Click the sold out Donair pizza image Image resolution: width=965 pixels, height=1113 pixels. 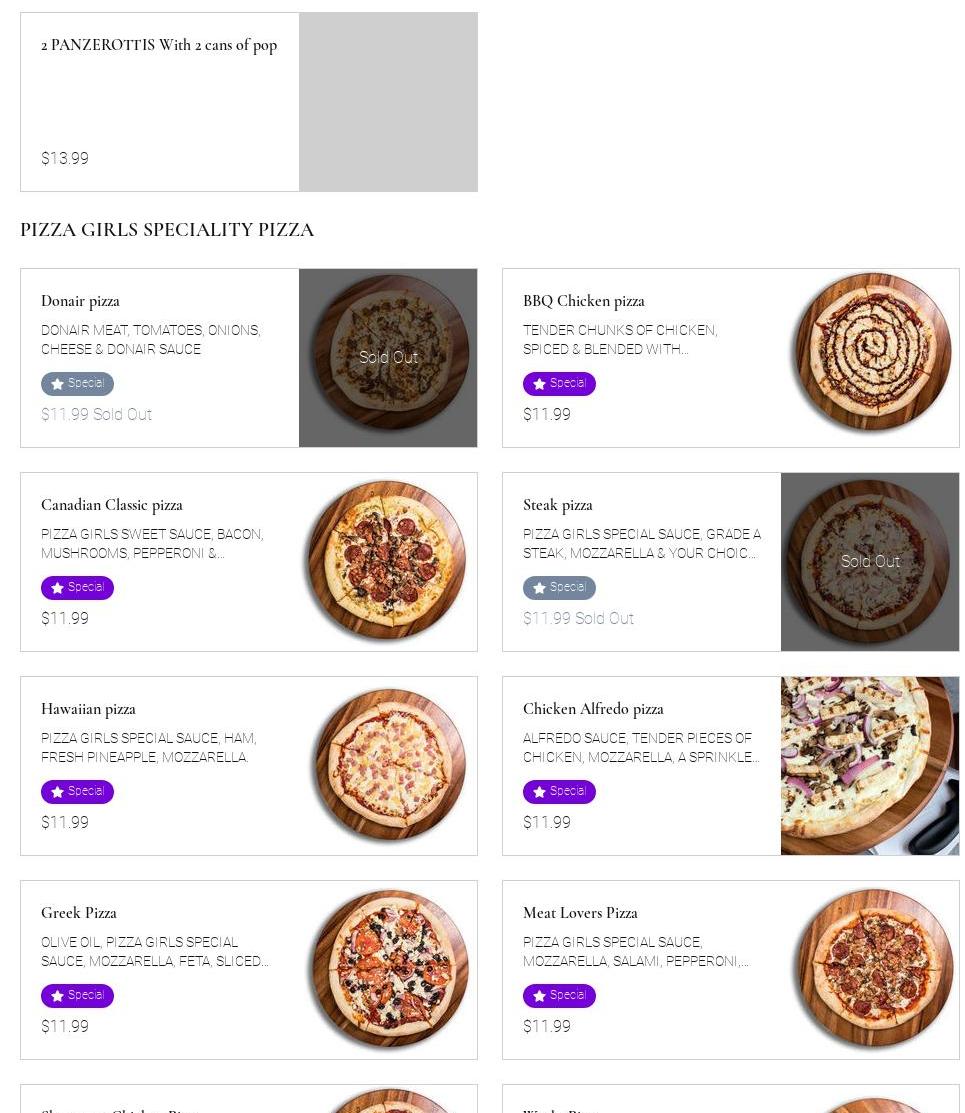[x=388, y=357]
